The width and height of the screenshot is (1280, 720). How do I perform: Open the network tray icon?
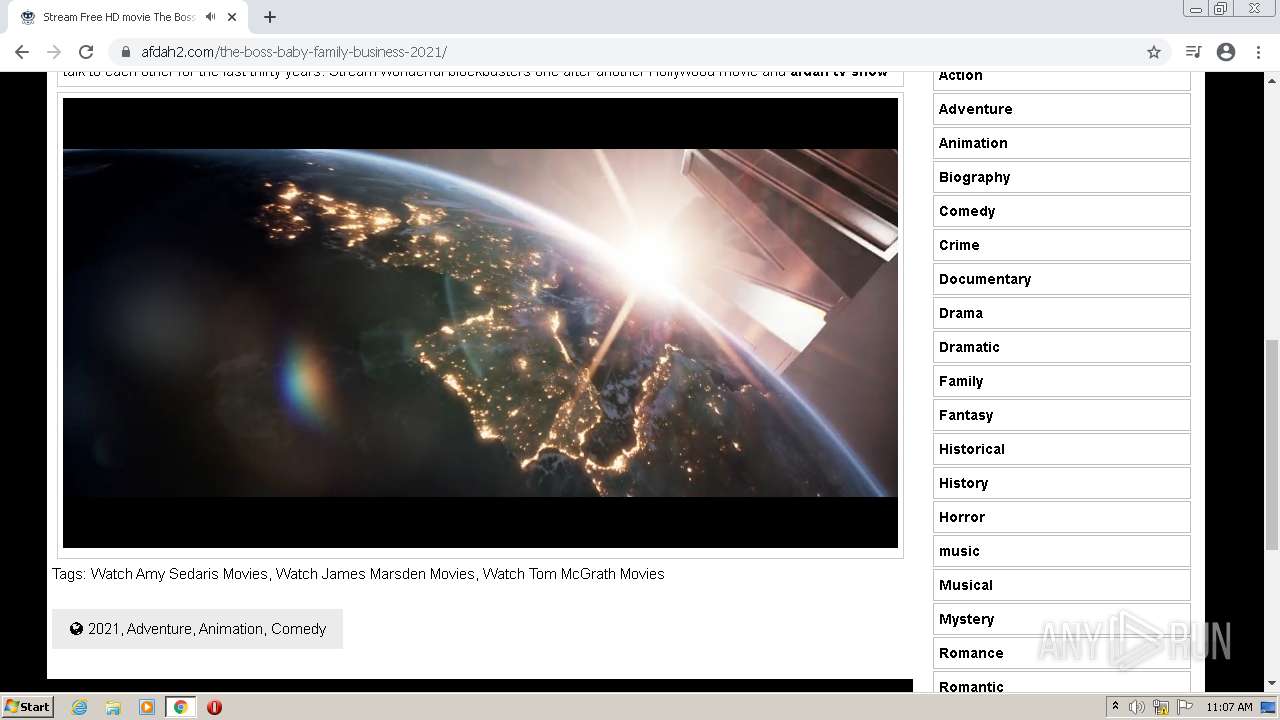pos(1161,707)
